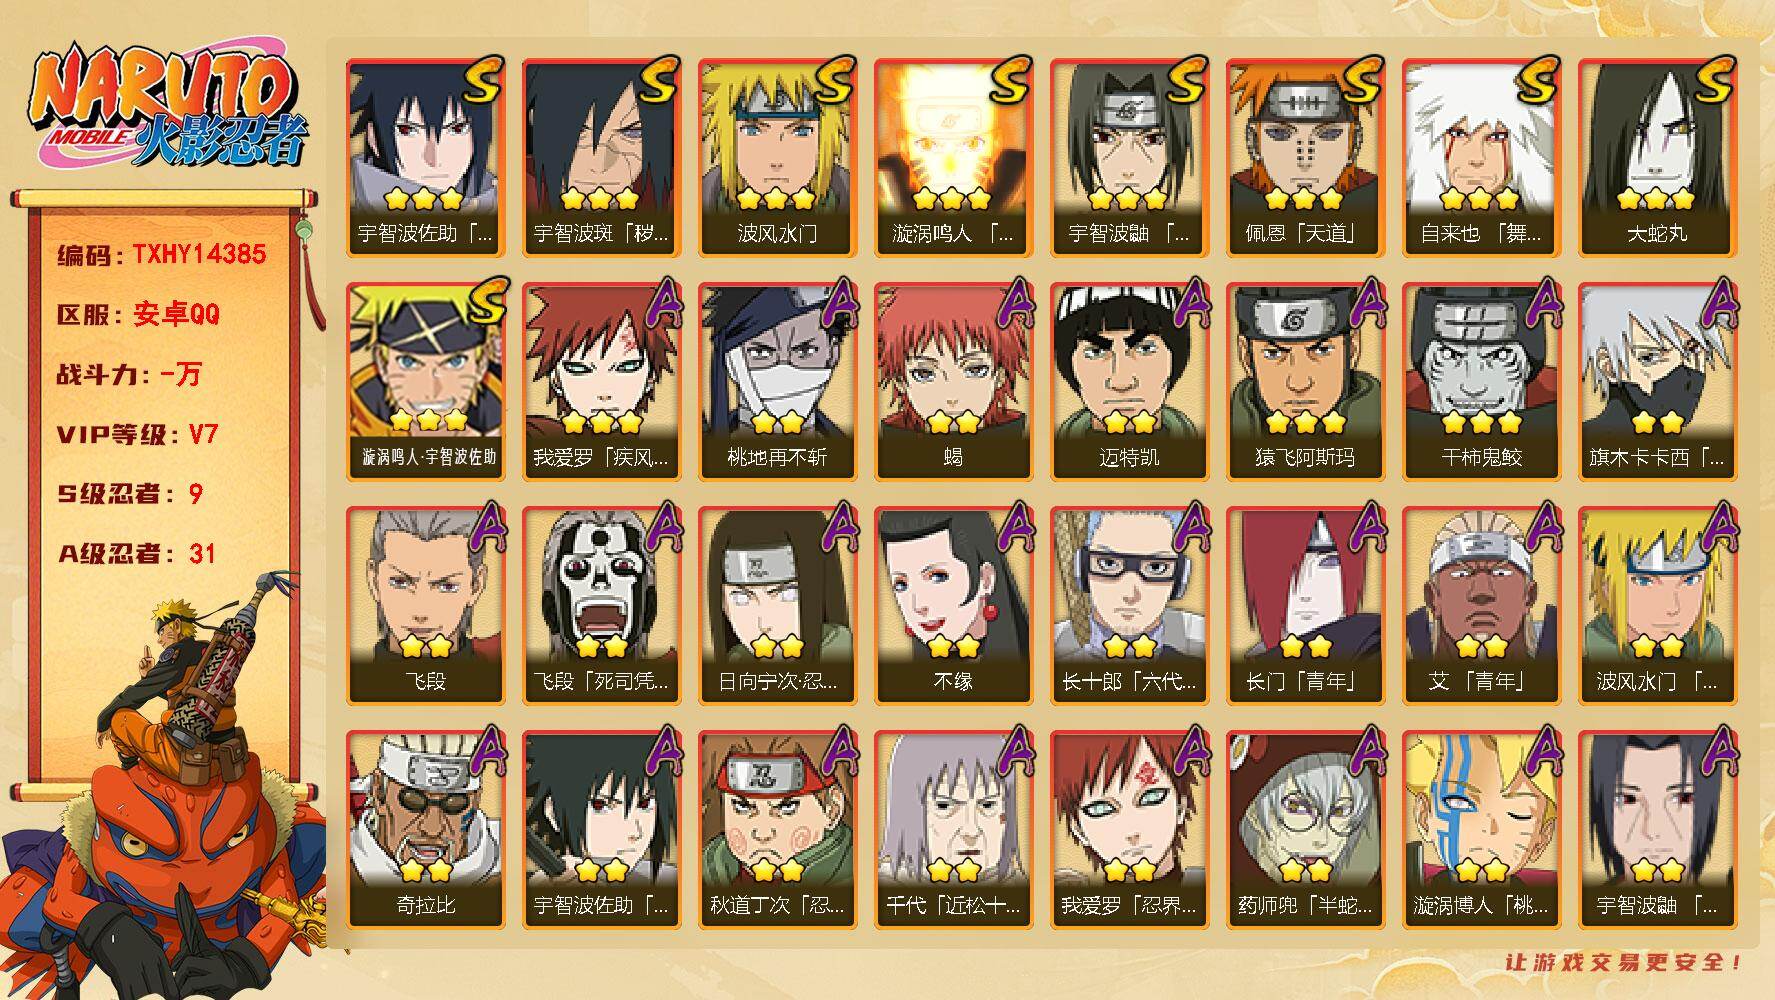The width and height of the screenshot is (1775, 1000).
Task: Click the 蝎 A-rank ninja portrait
Action: (953, 382)
